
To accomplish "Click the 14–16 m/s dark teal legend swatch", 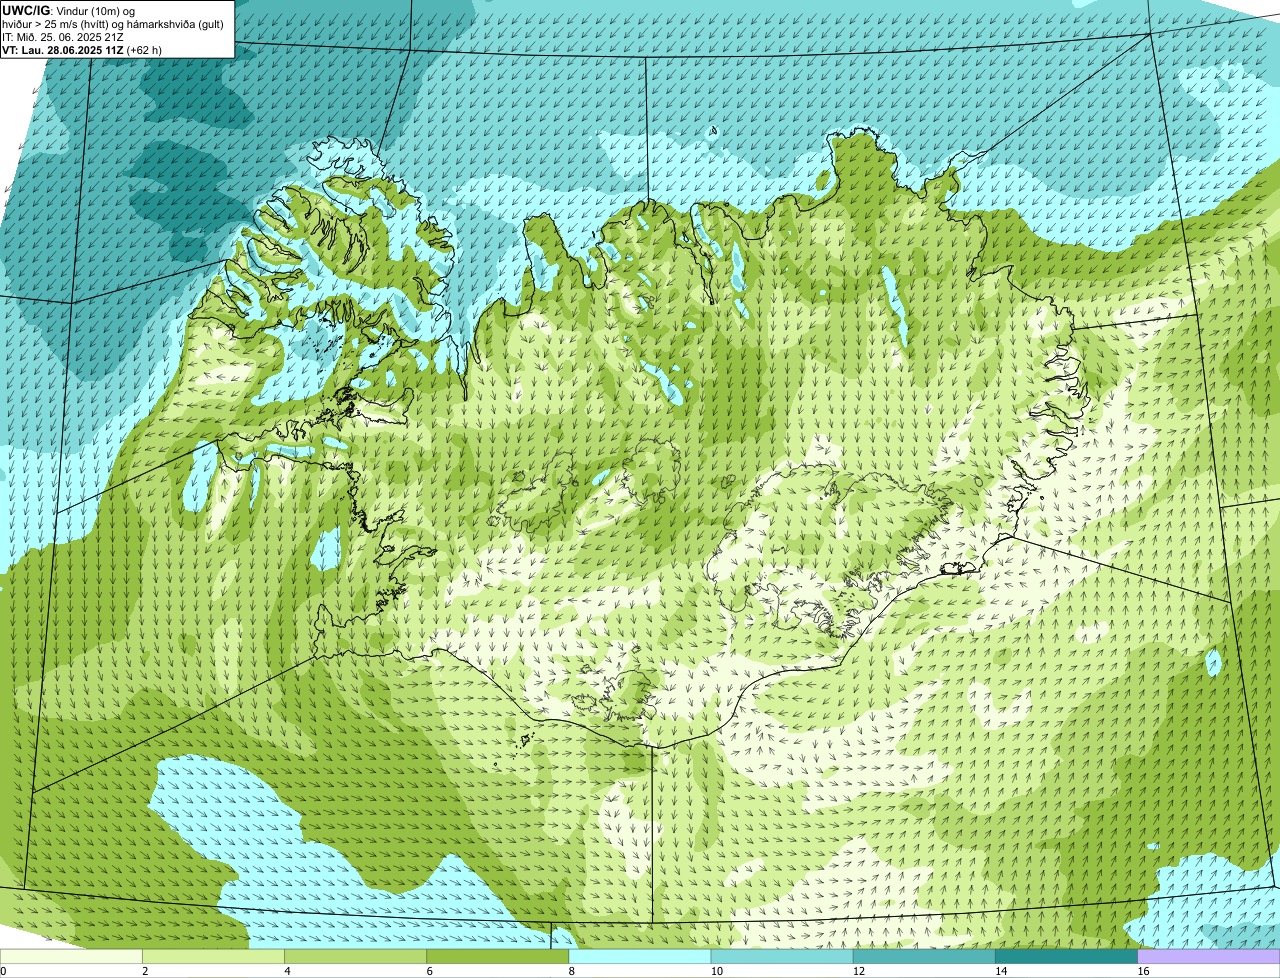I will [1066, 956].
